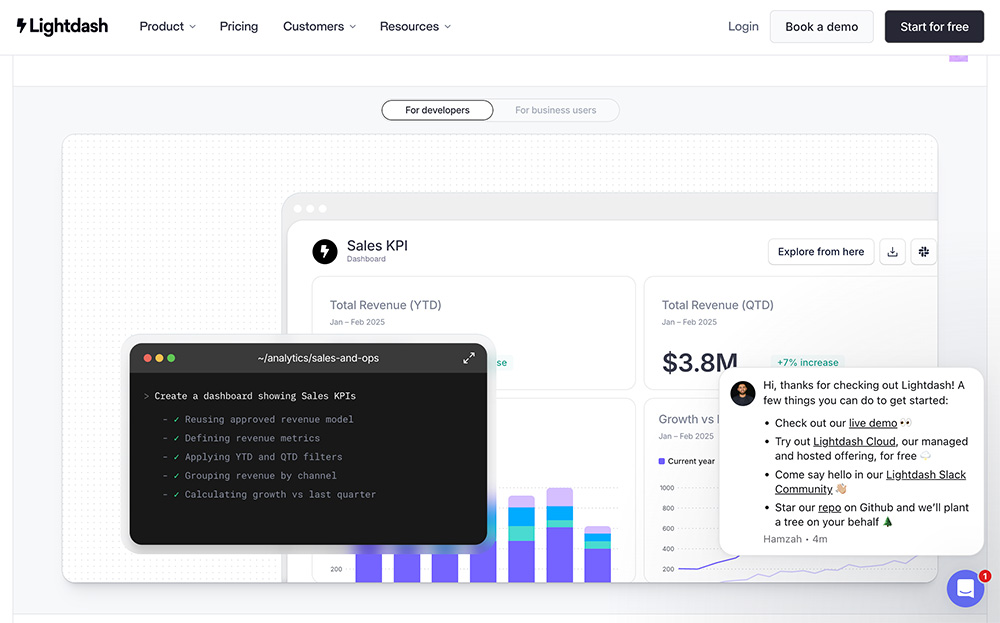Switch to For business users tab
Screen dimensions: 1000x623
click(555, 110)
